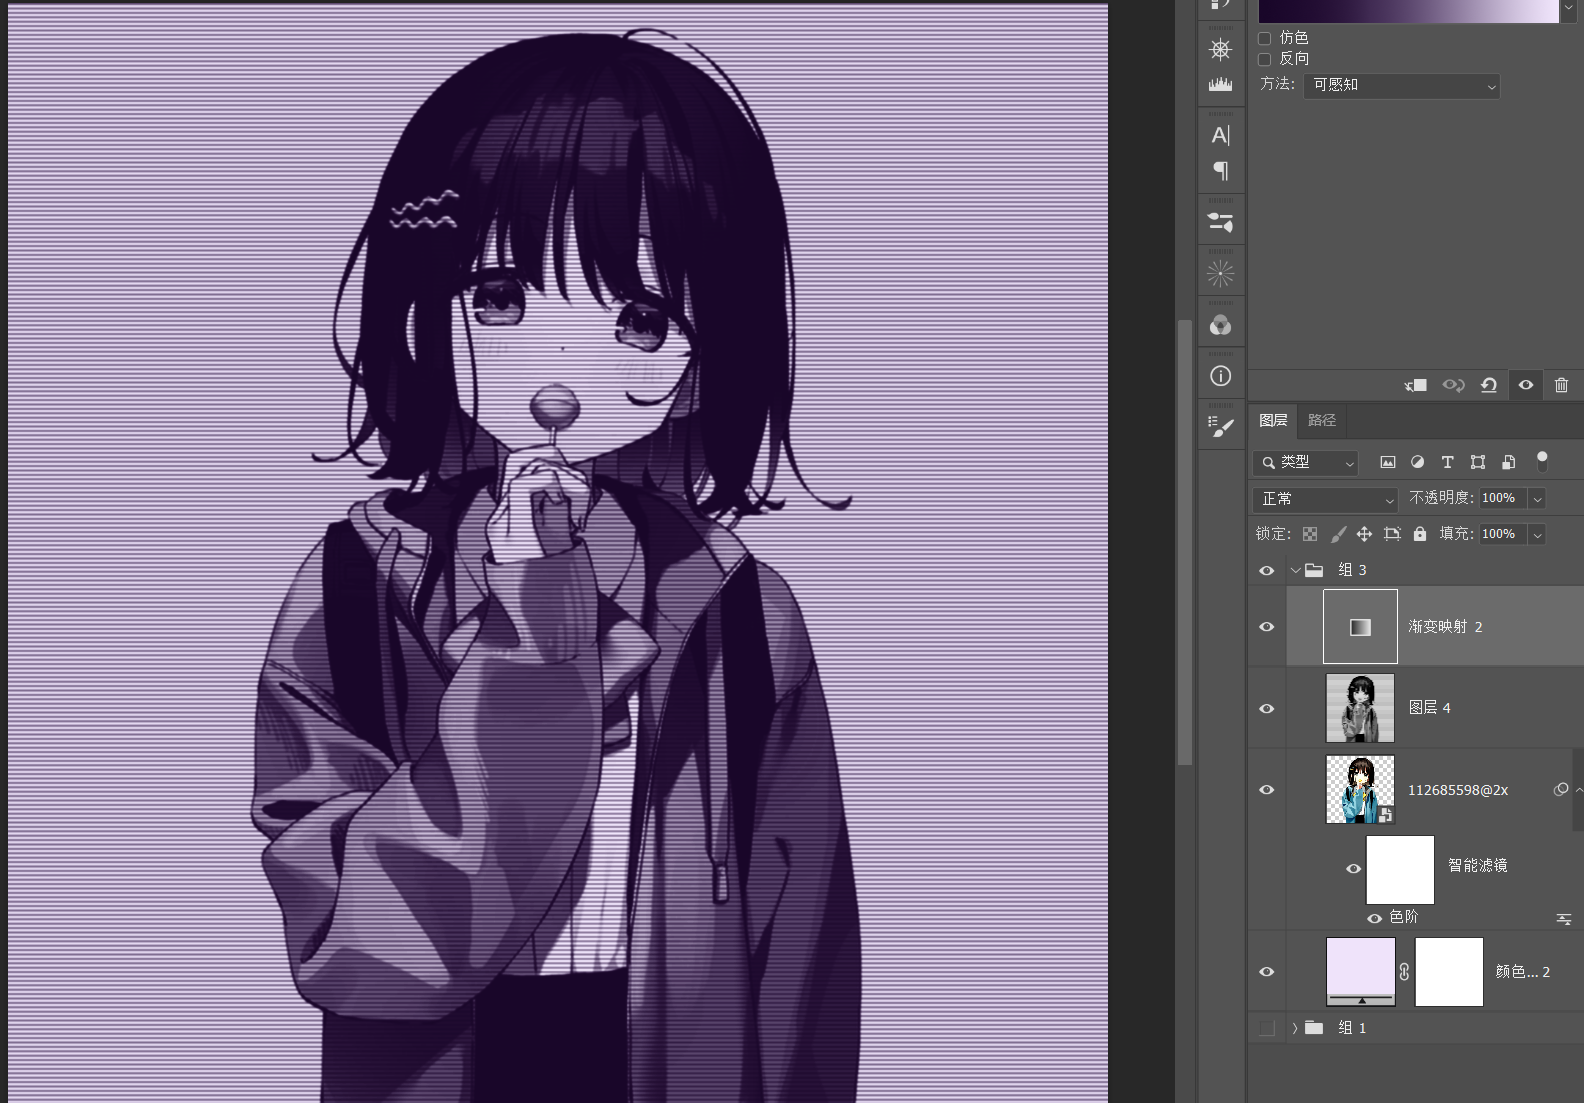
Task: Click the mask link chain on 颜色... 2 layer
Action: [1404, 972]
